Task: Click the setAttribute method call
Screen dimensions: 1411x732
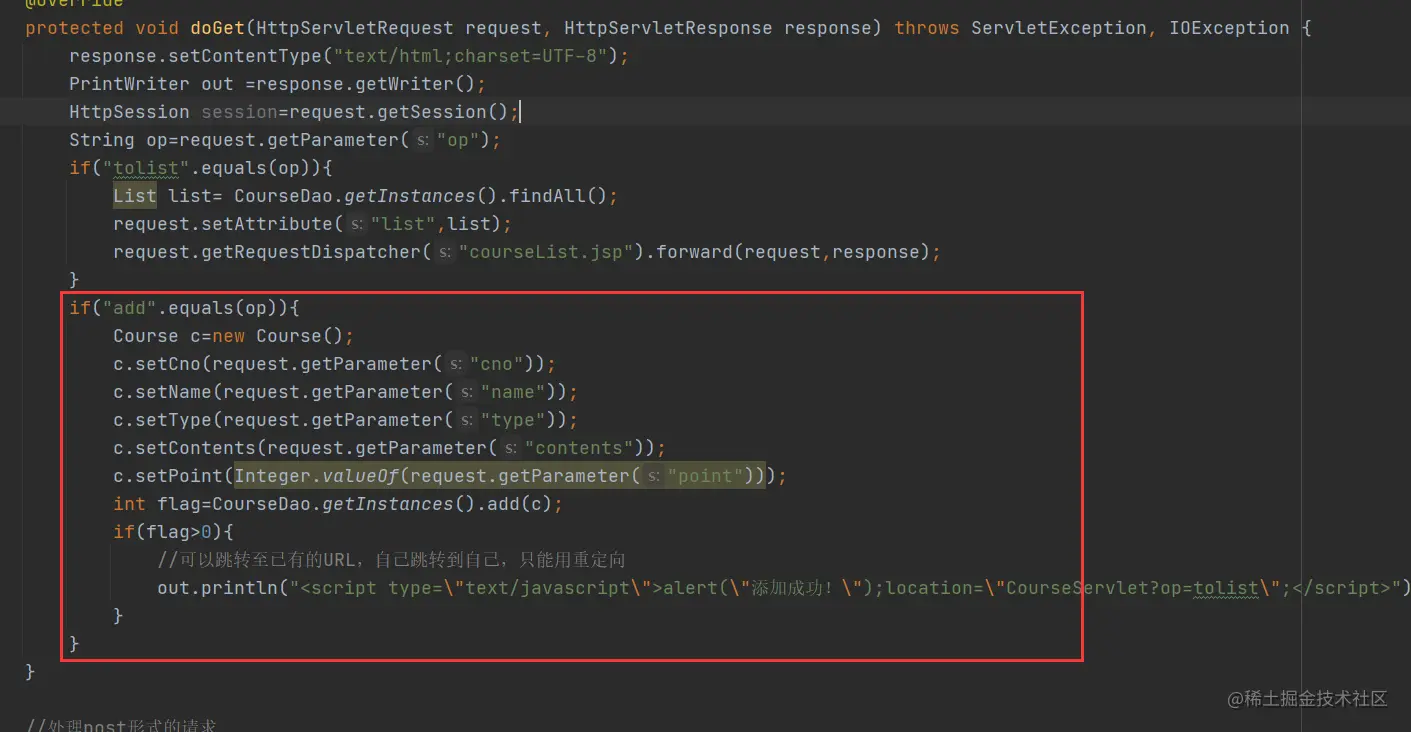Action: [267, 224]
